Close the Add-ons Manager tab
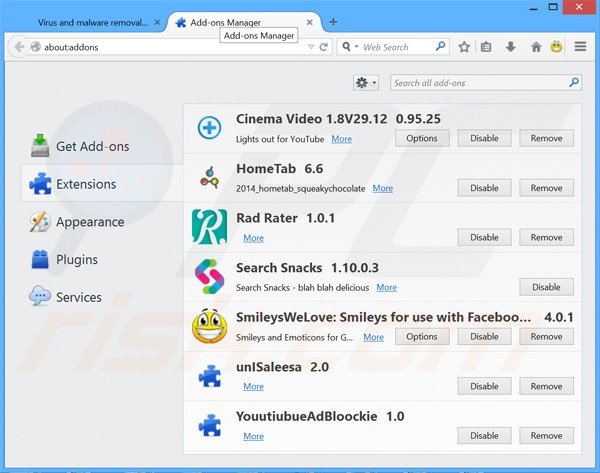Screen dimensions: 600x473 (310, 23)
